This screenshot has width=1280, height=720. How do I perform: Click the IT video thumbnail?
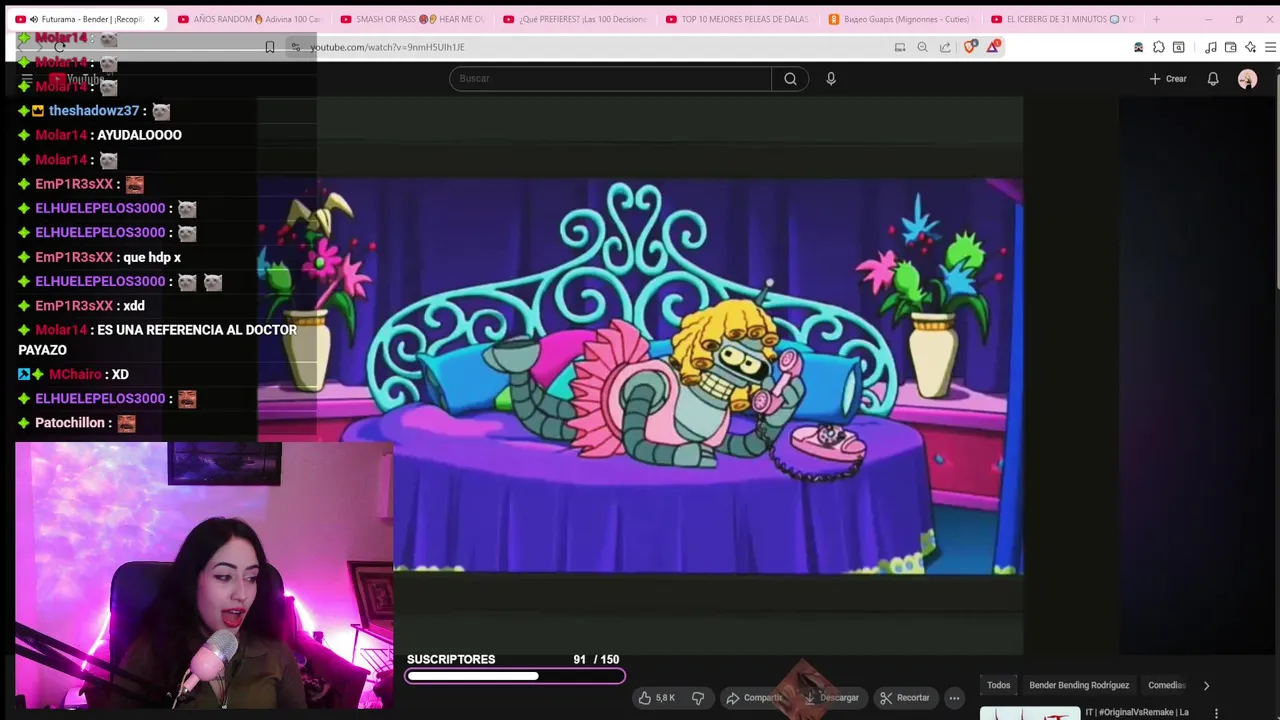point(1030,713)
